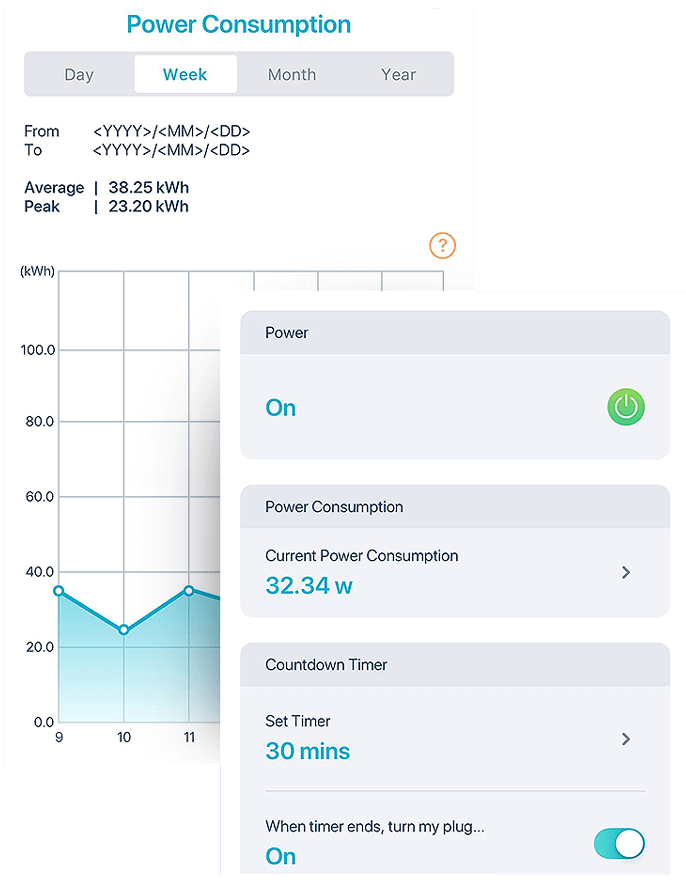686x893 pixels.
Task: Click the data point at day 10
Action: [124, 630]
